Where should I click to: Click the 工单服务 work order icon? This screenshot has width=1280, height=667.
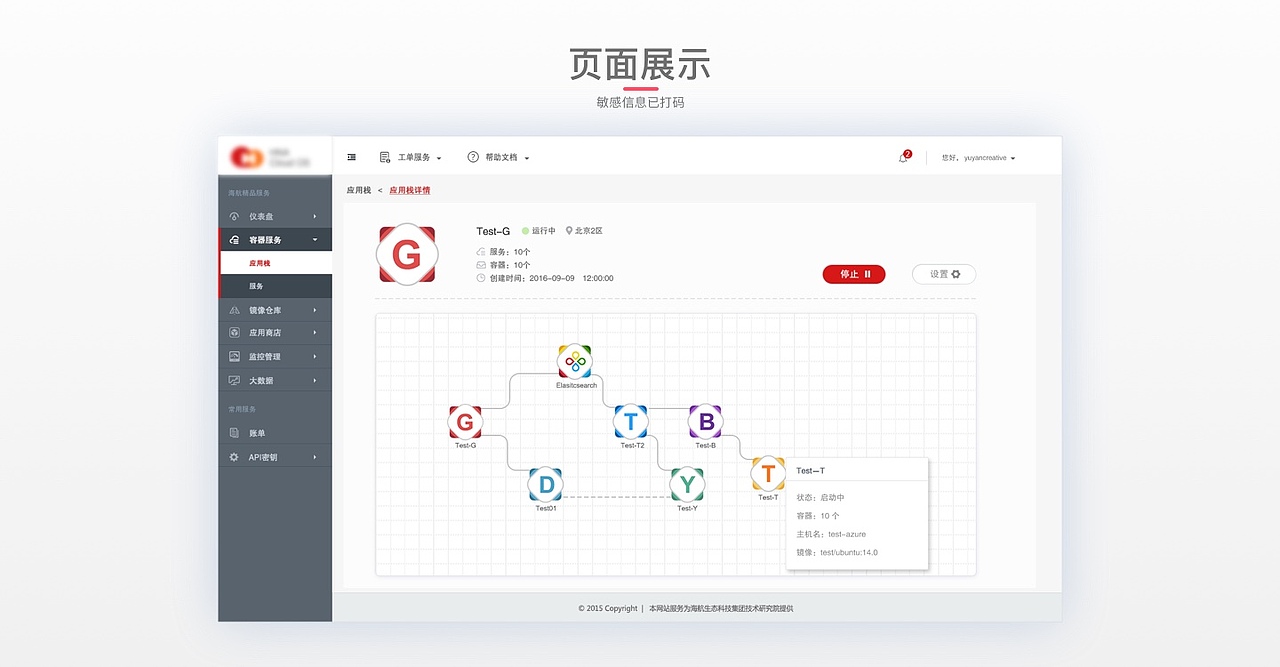click(385, 157)
